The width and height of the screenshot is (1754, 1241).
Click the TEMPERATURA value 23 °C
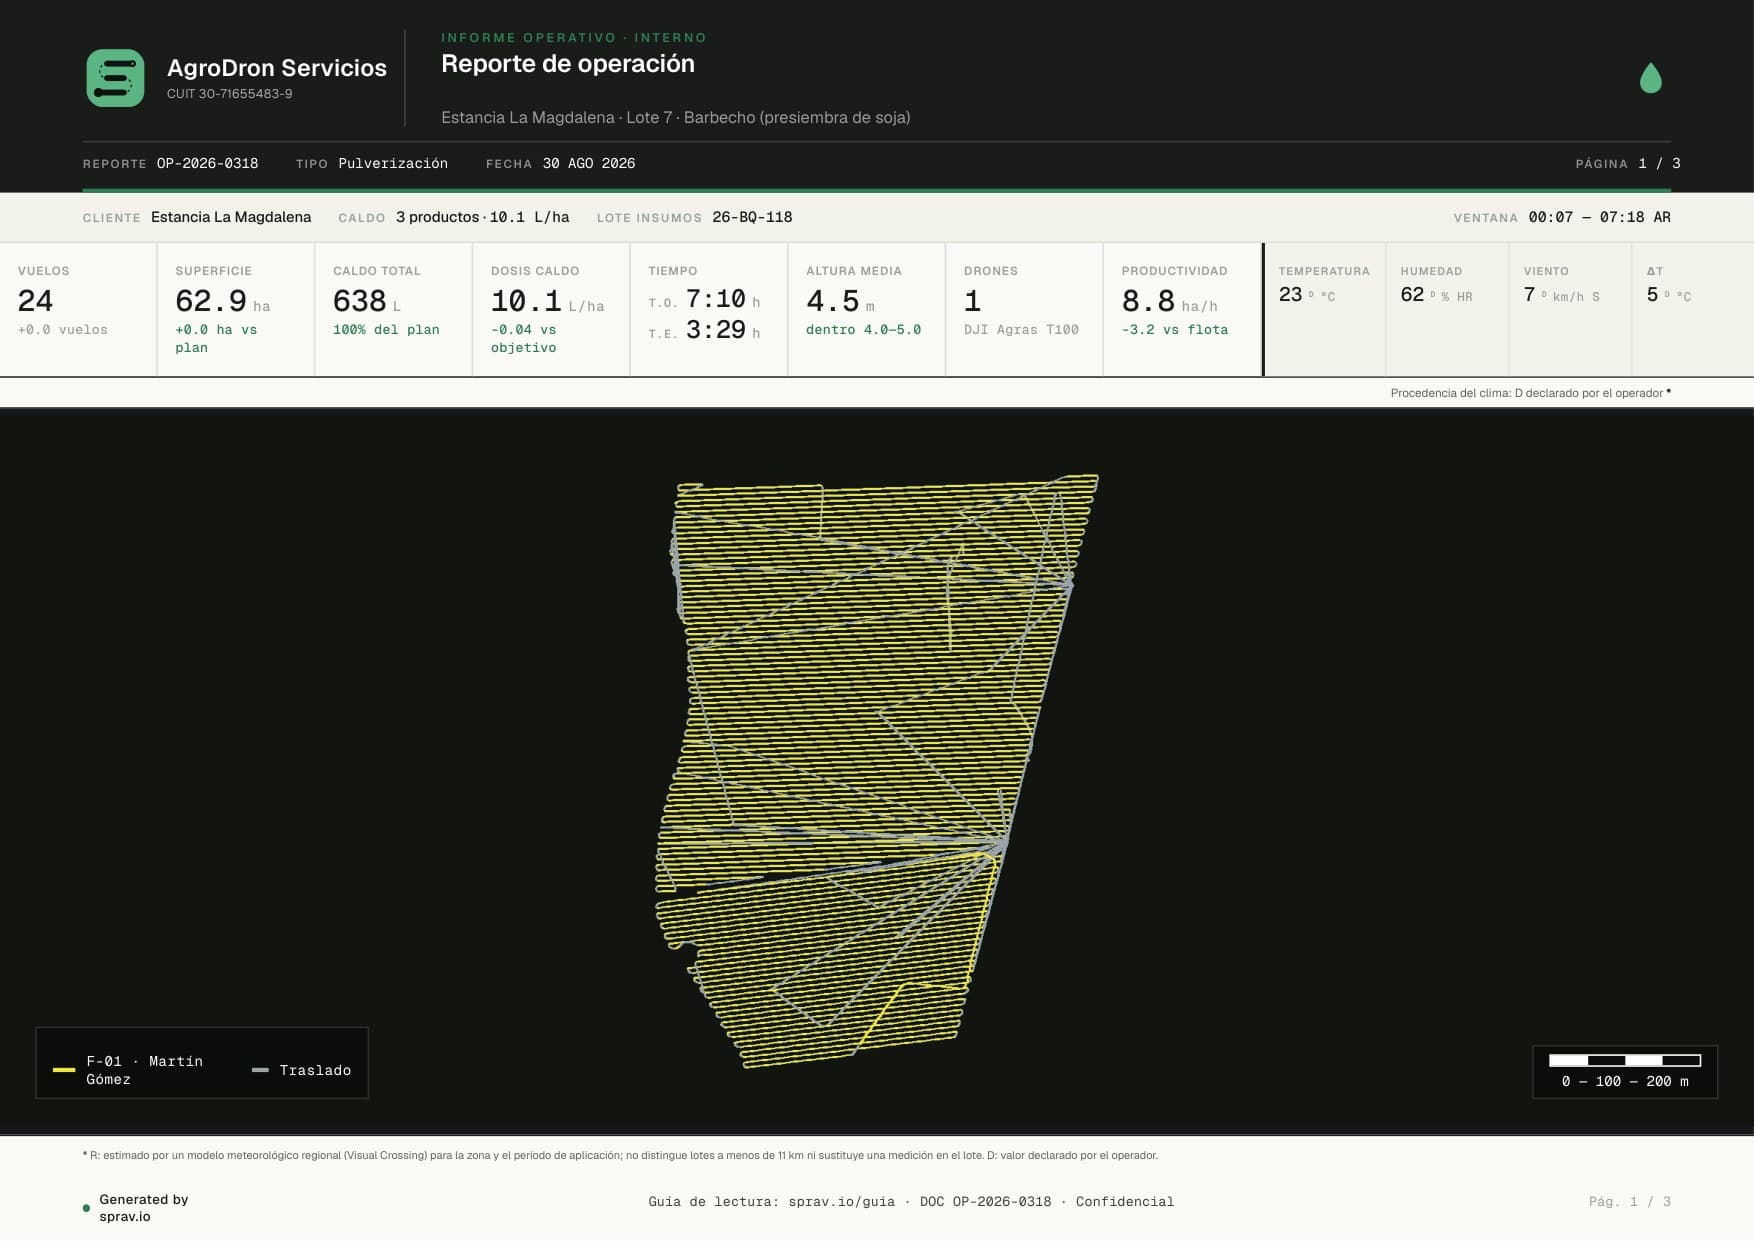(x=1306, y=295)
